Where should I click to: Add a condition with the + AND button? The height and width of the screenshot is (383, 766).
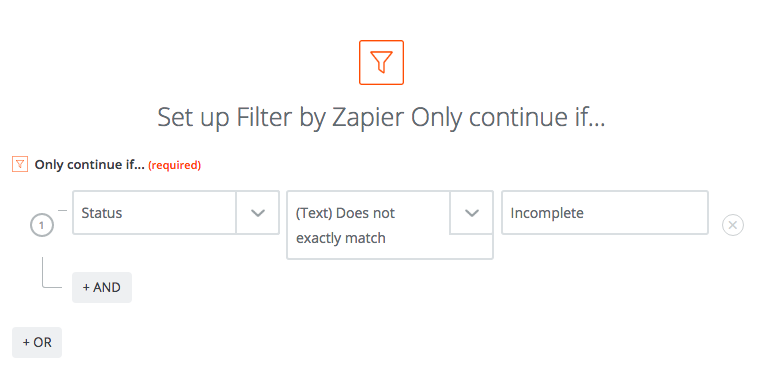(x=102, y=287)
